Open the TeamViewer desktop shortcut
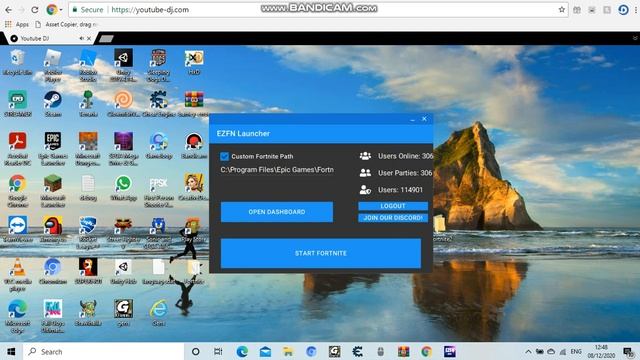Viewport: 640px width, 360px height. 17,229
